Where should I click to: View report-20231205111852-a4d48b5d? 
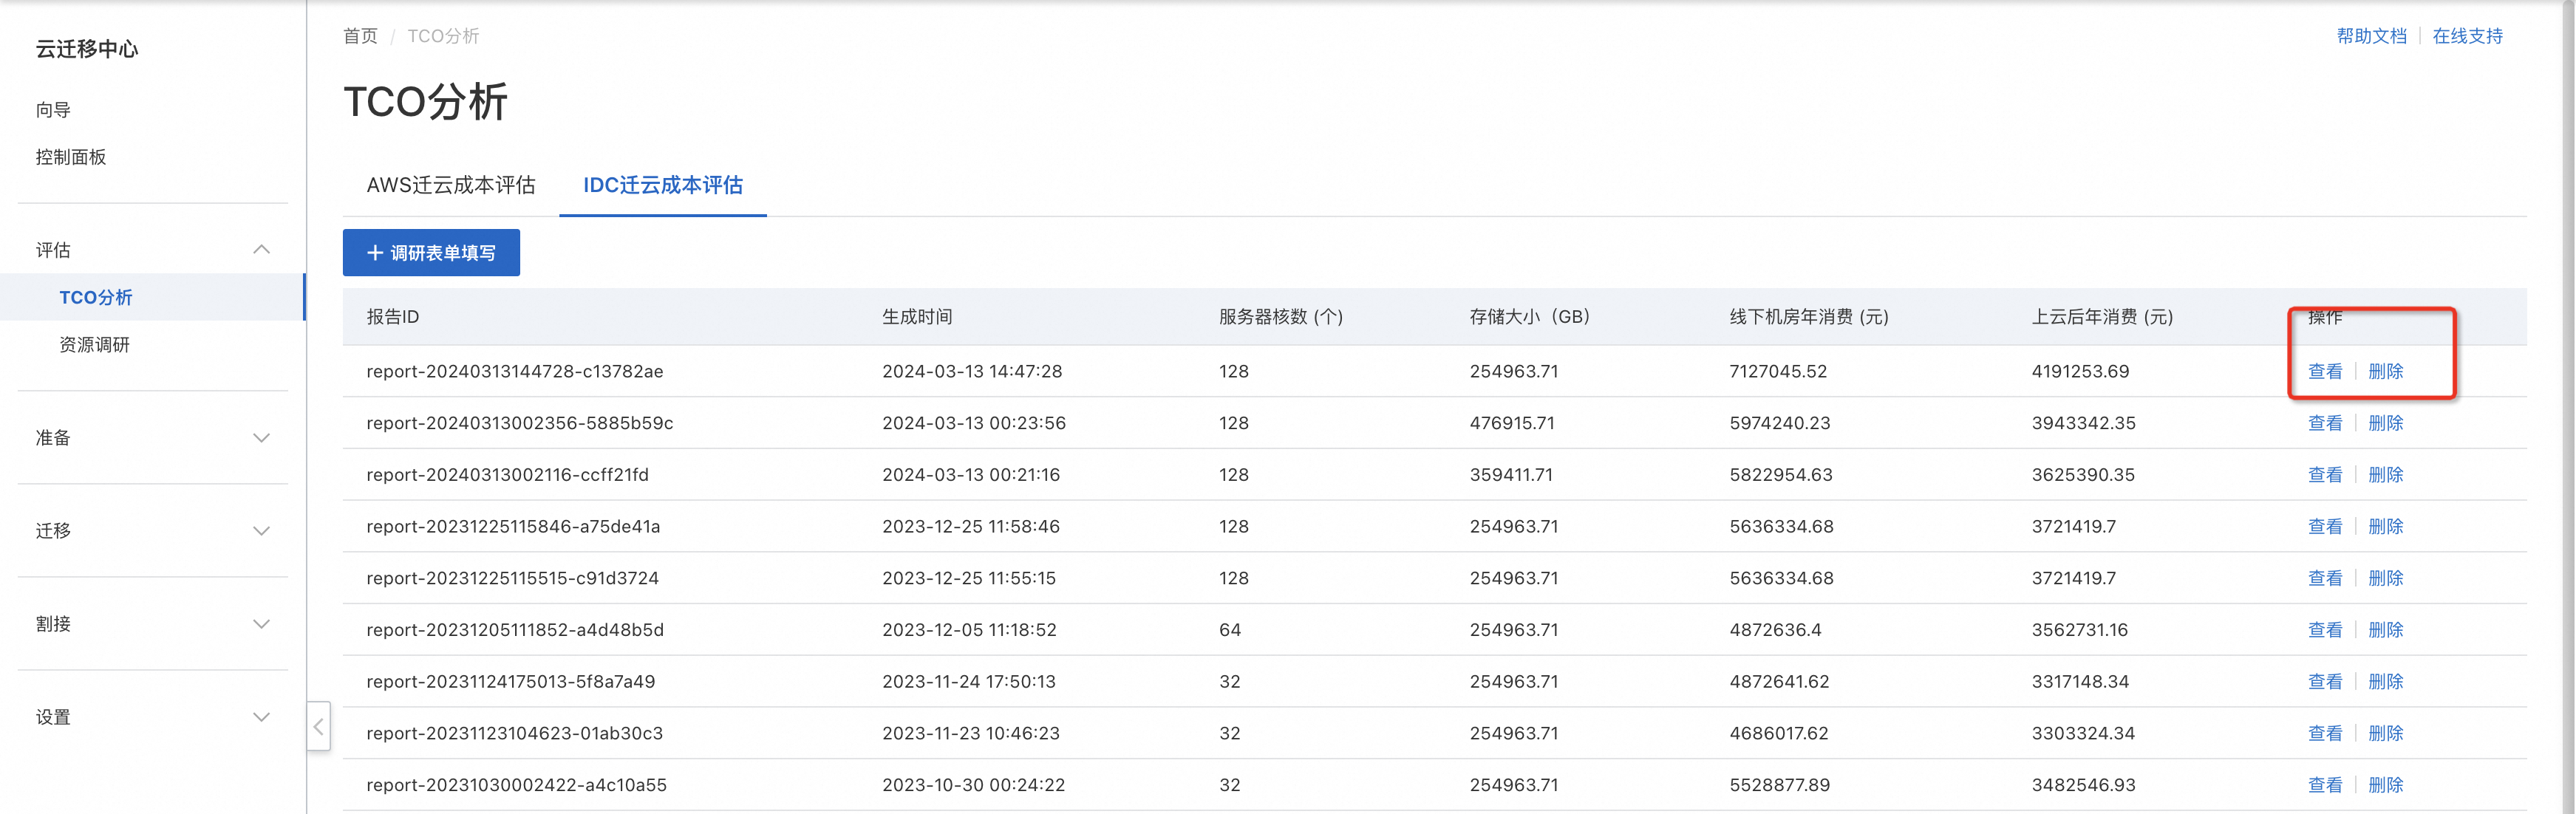2325,630
